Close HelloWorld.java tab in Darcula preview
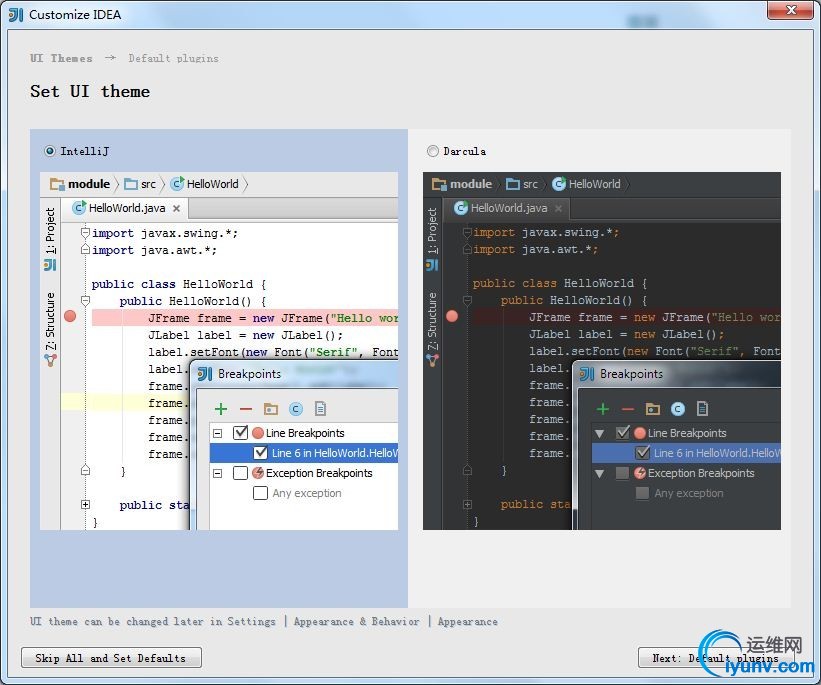The width and height of the screenshot is (821, 685). (559, 208)
